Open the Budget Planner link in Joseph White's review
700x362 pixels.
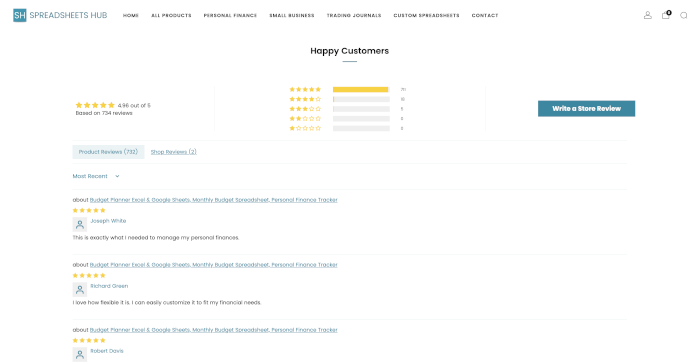coord(214,200)
